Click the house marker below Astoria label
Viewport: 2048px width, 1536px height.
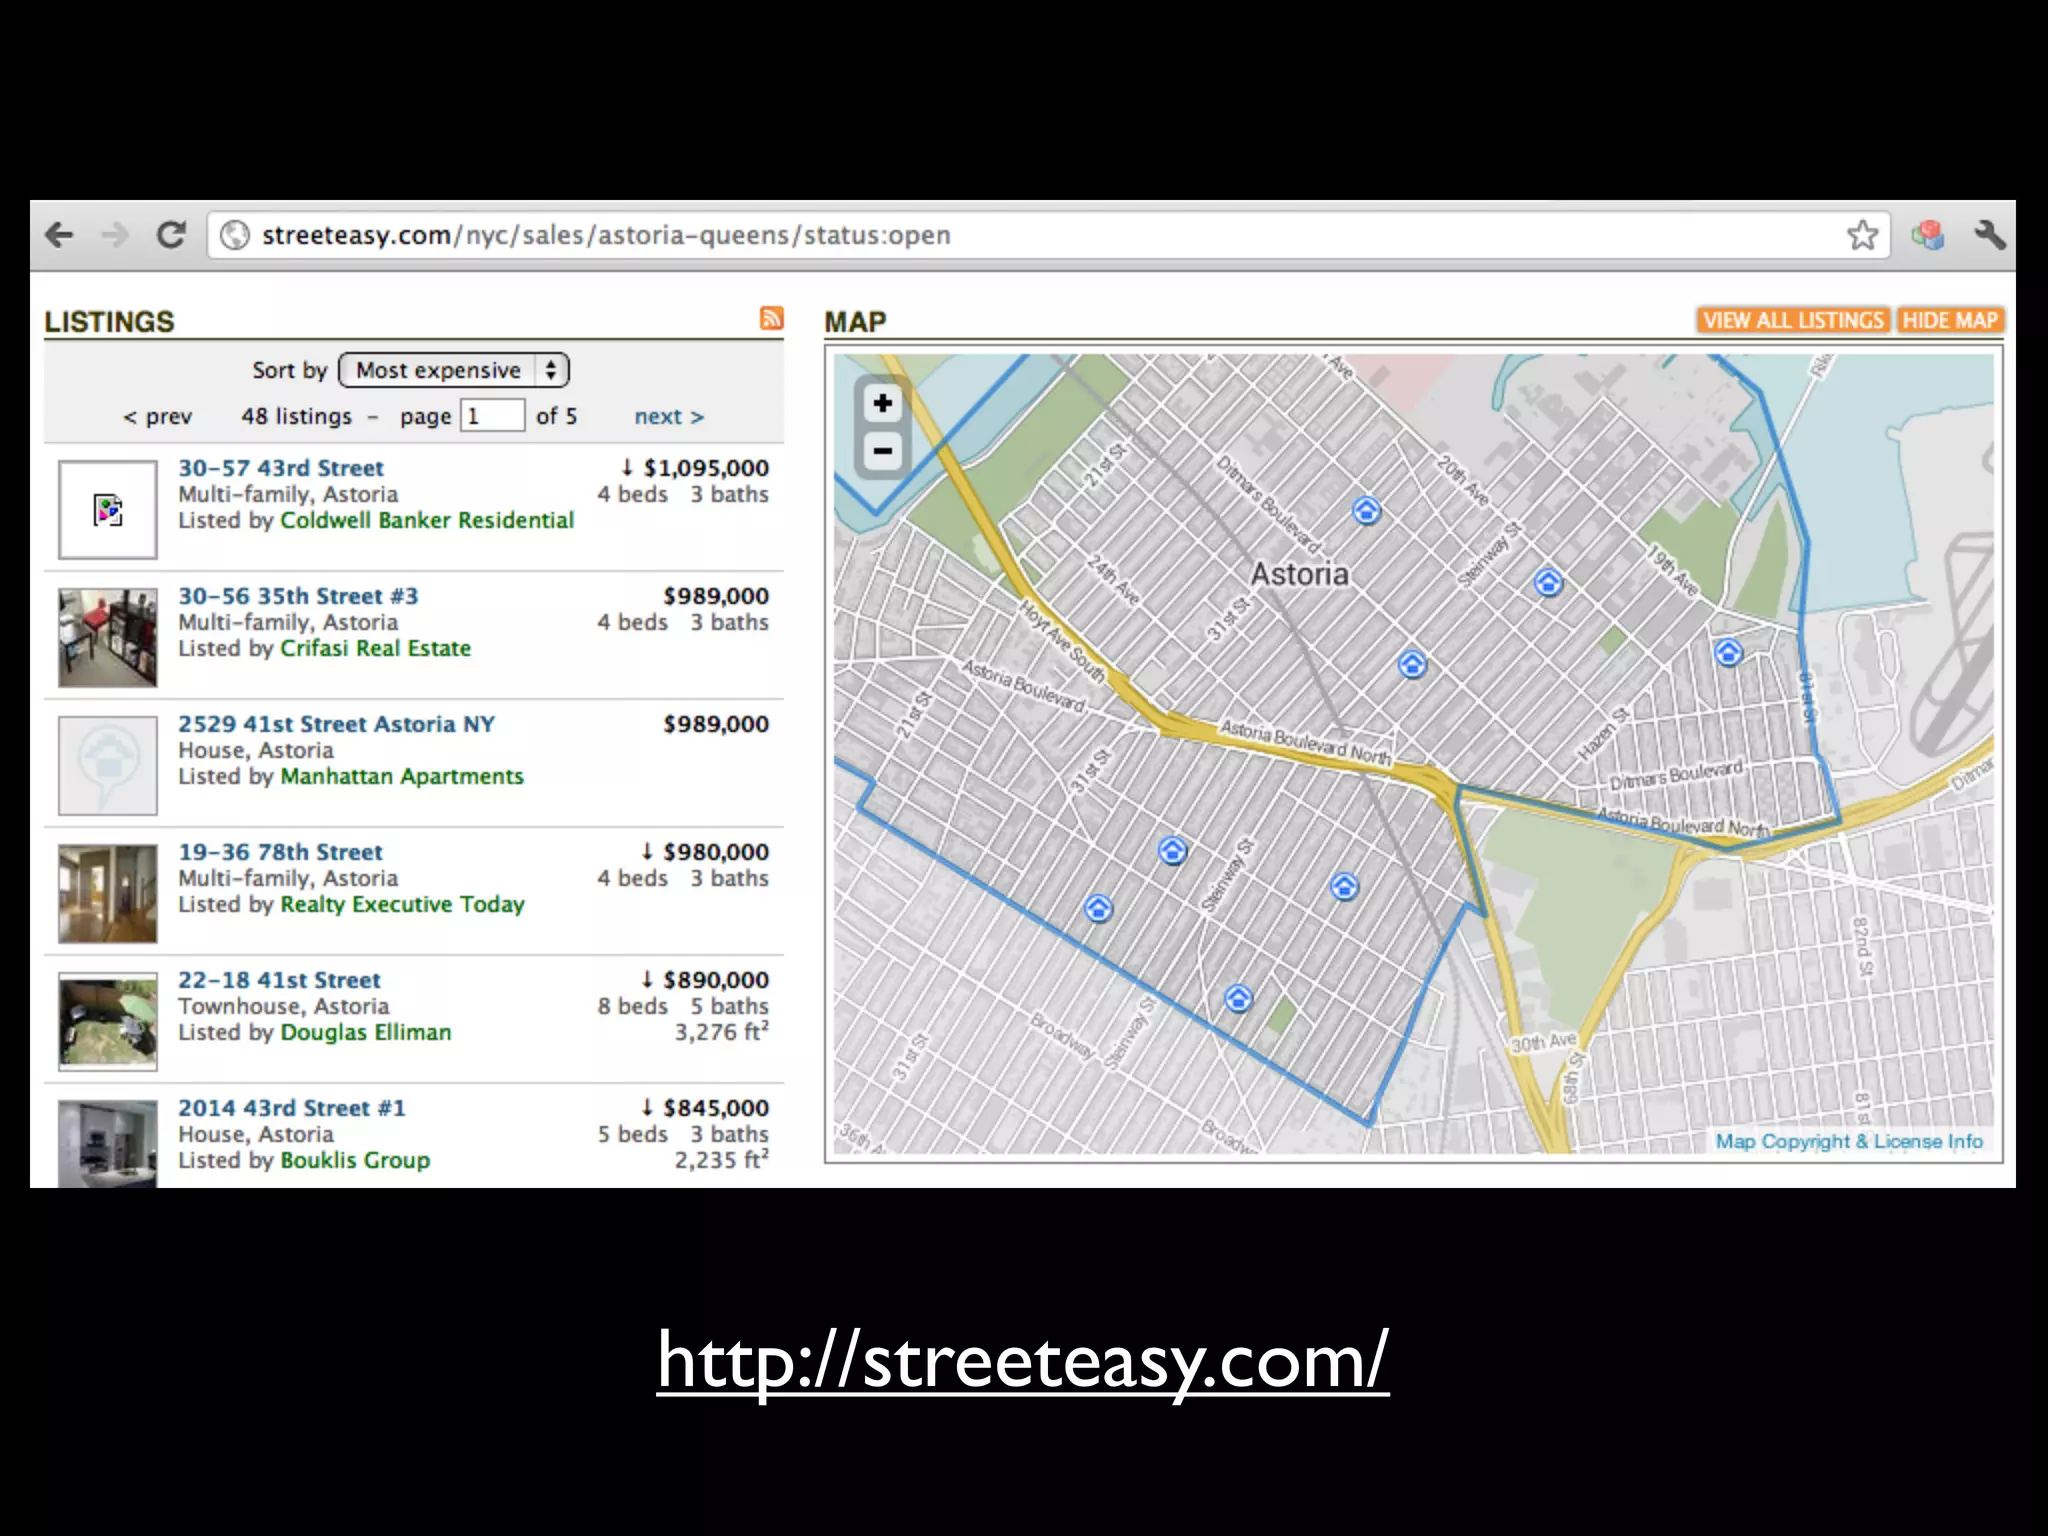click(x=1411, y=663)
